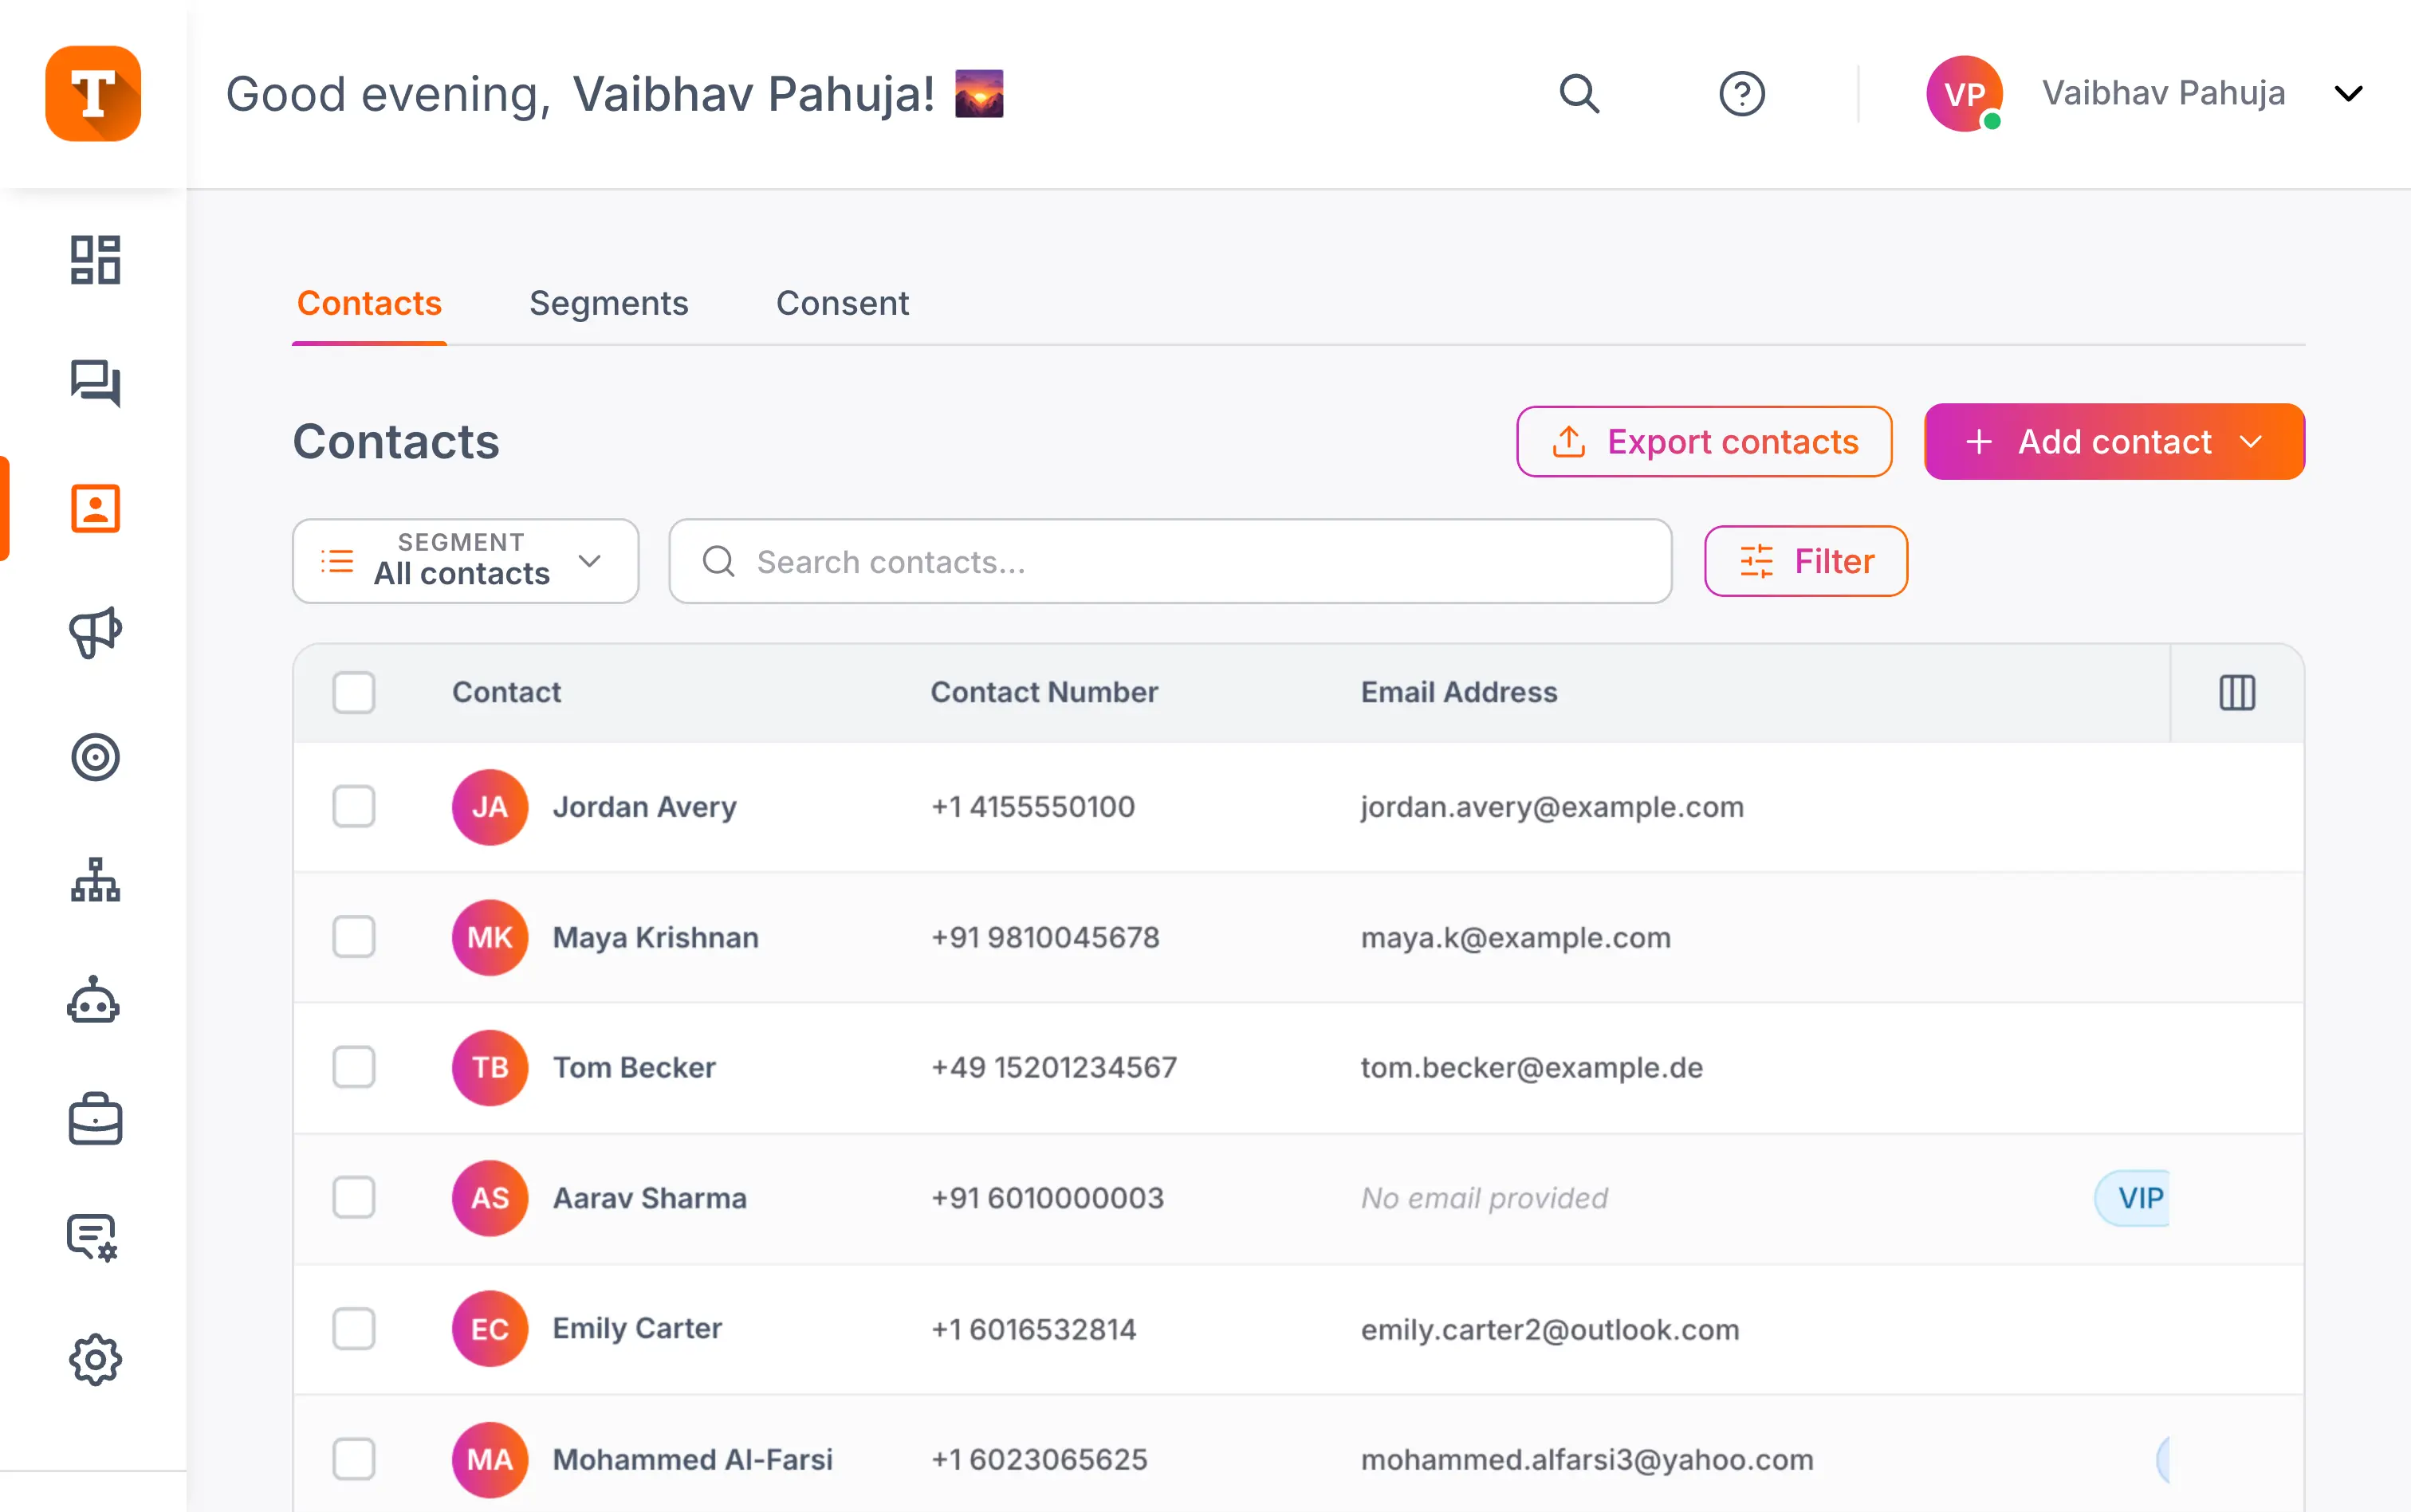Viewport: 2411px width, 1512px height.
Task: Click the VP profile avatar
Action: point(1964,93)
